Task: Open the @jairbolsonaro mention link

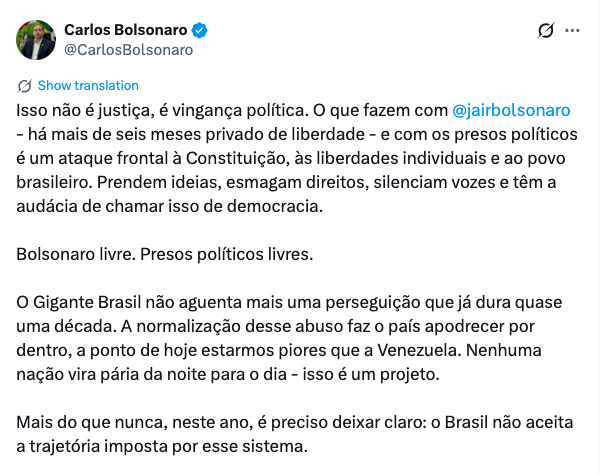Action: click(x=511, y=108)
